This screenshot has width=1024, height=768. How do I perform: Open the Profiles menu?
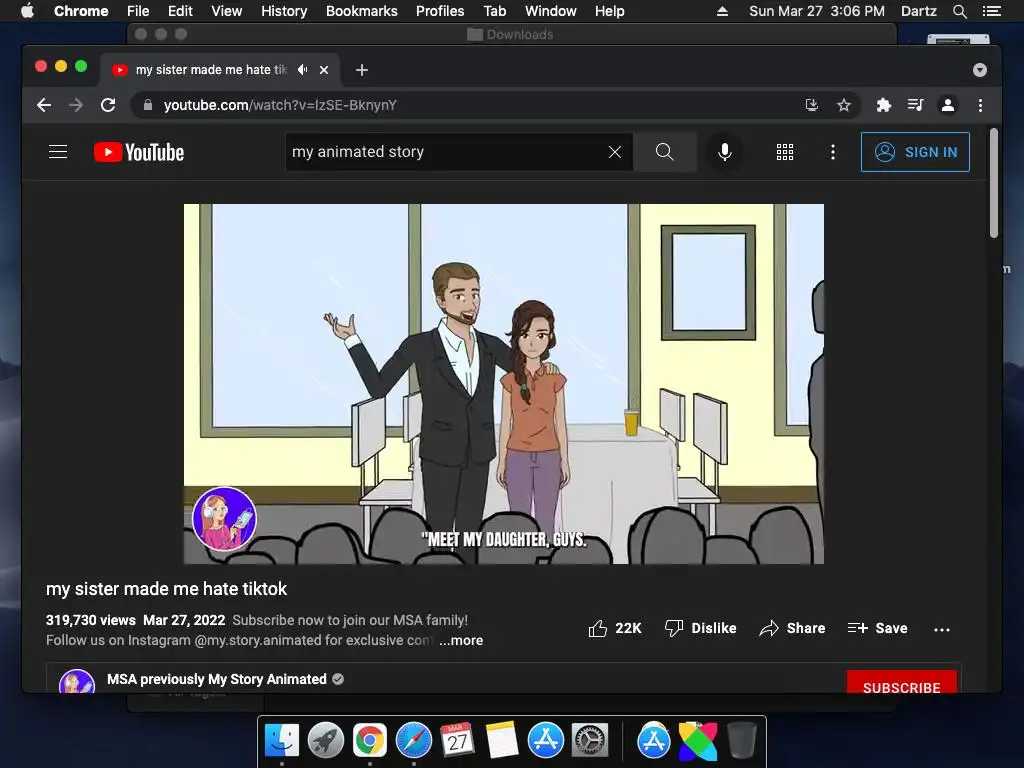point(440,11)
